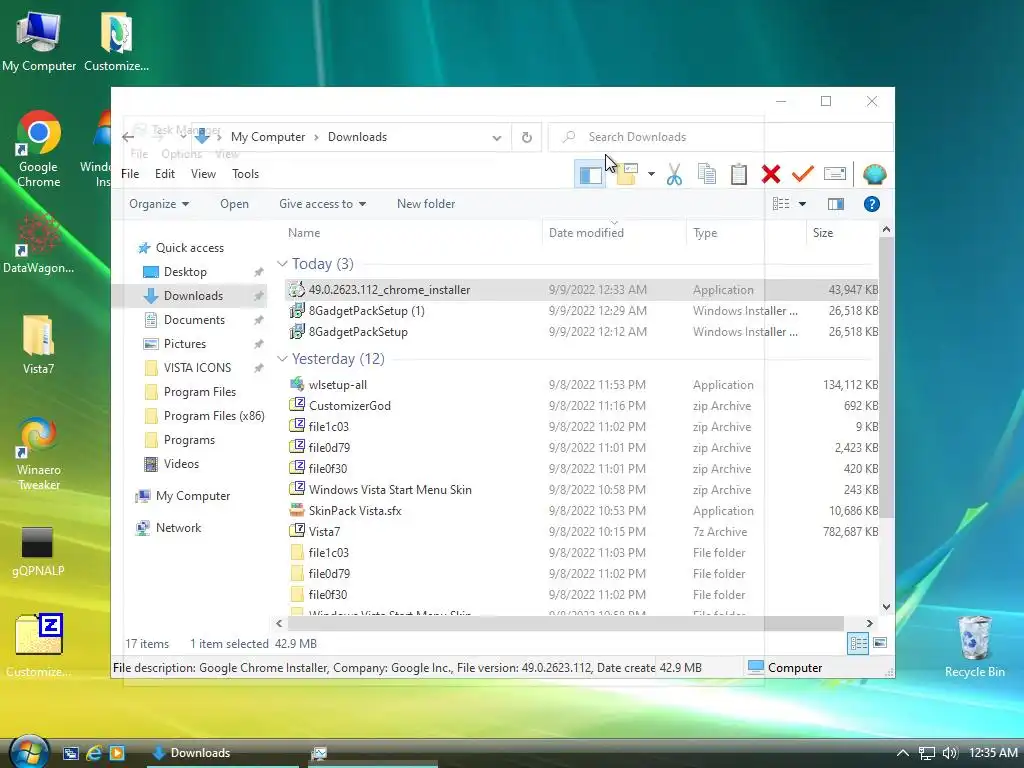Toggle the preview pane icon
Screen dimensions: 1024x768
click(835, 204)
